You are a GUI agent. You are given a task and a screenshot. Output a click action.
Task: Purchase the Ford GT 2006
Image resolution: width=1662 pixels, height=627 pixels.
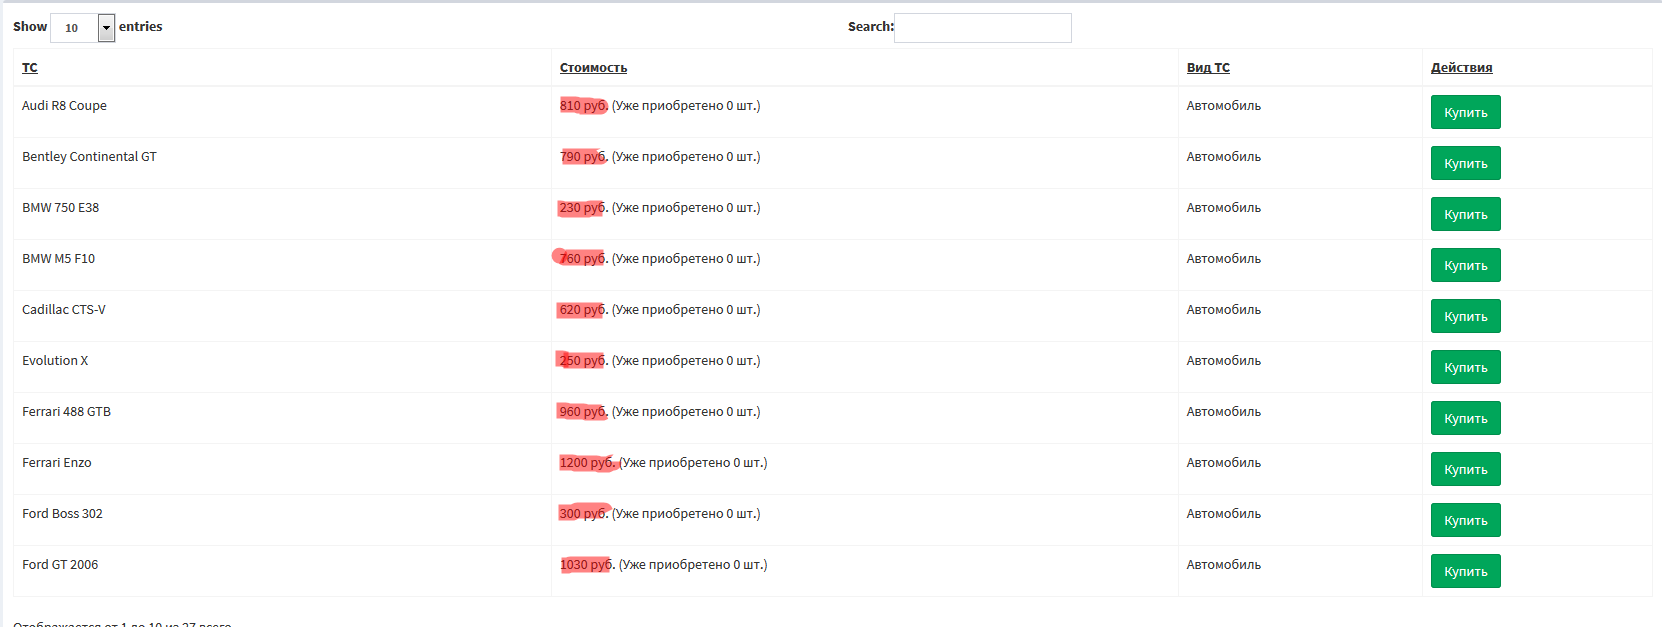[x=1465, y=571]
